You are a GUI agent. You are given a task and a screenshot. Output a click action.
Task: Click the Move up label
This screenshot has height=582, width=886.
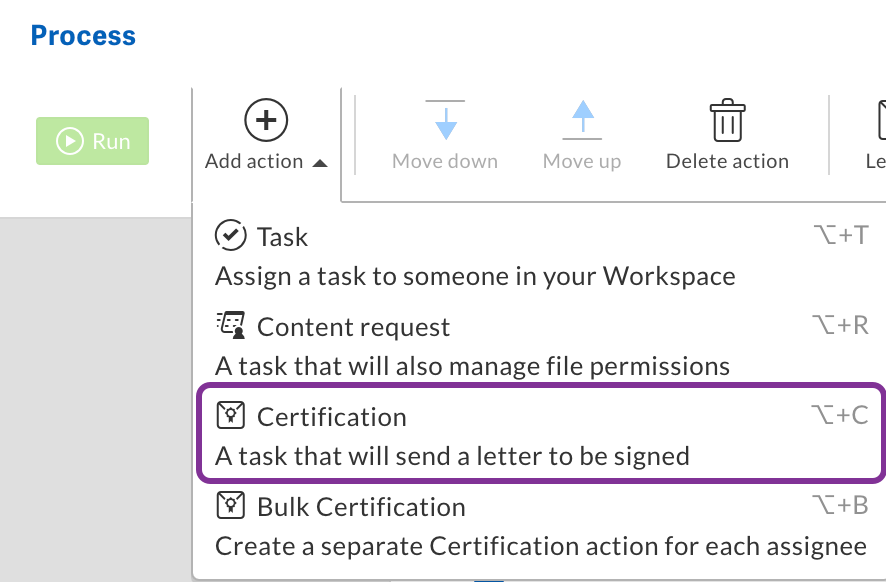pyautogui.click(x=582, y=161)
